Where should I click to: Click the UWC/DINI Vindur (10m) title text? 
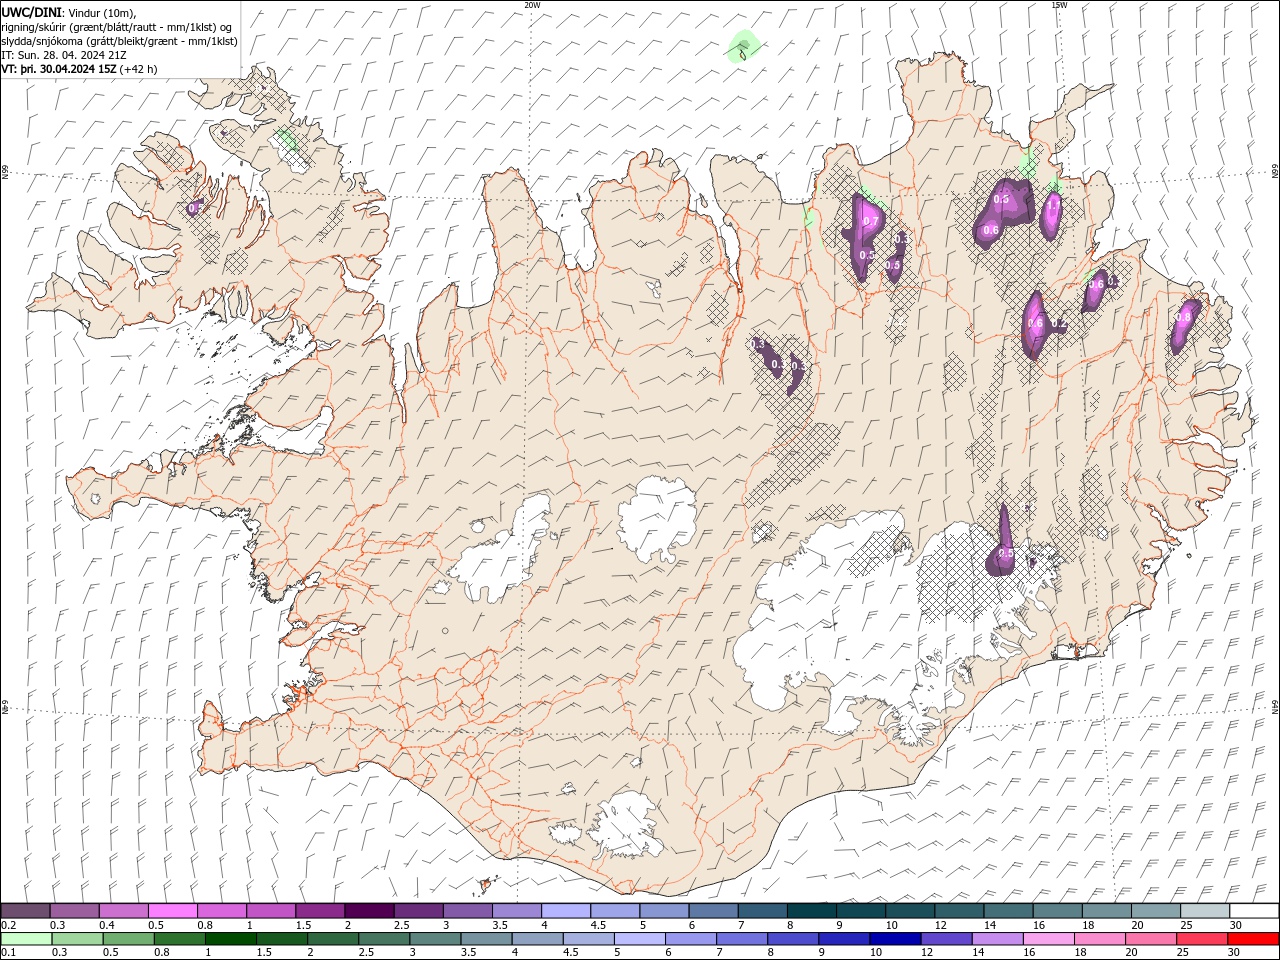(x=68, y=11)
